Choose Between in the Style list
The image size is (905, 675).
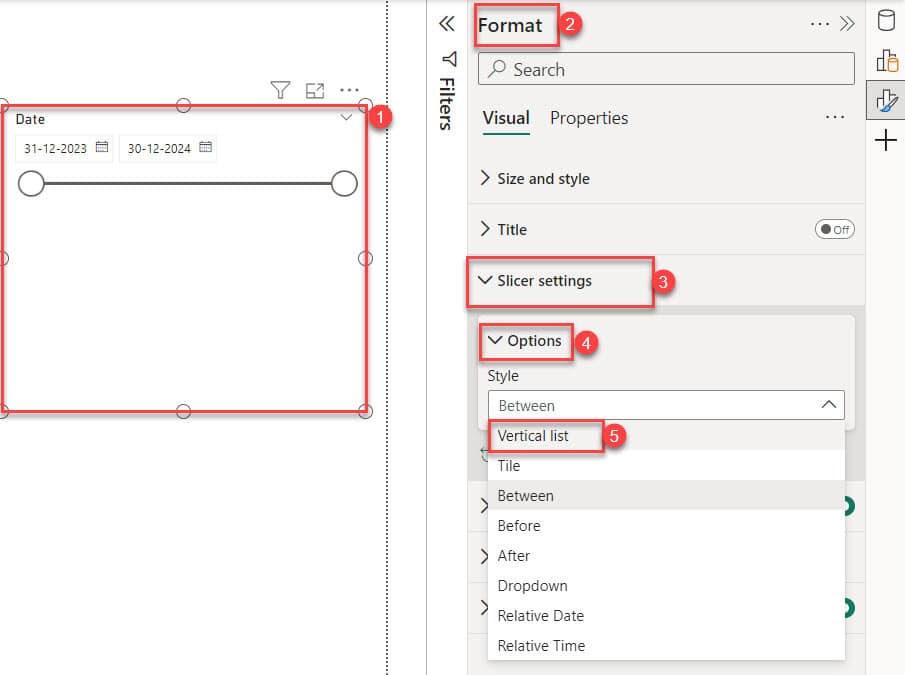tap(666, 496)
